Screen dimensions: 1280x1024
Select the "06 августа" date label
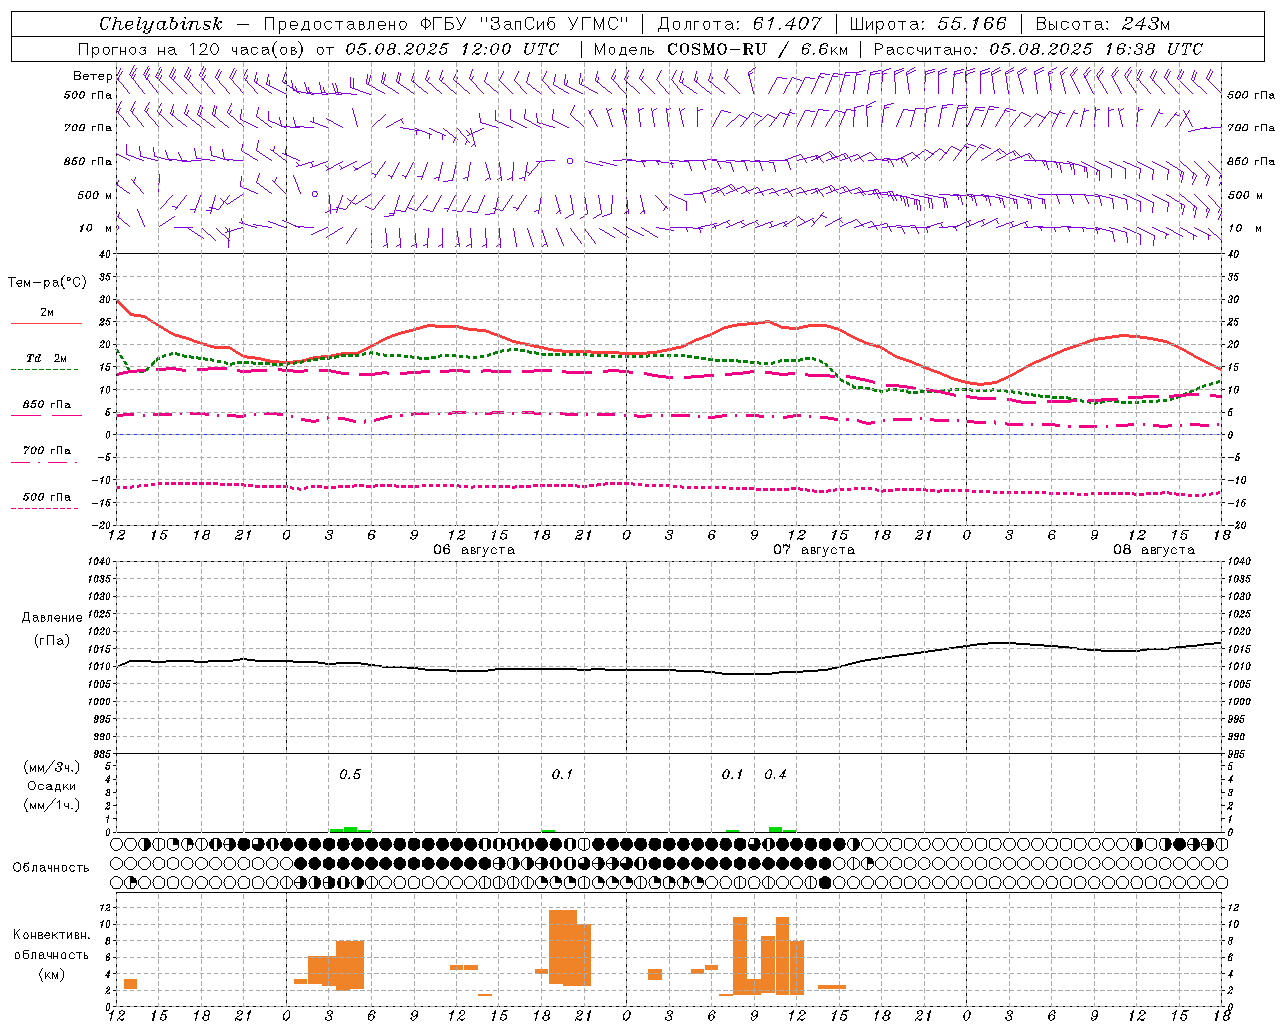coord(474,550)
